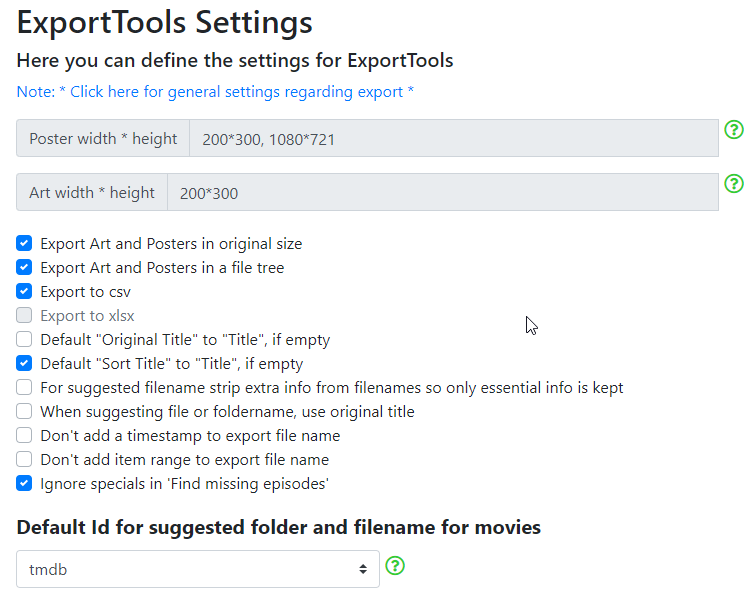Enable Don't add a timestamp to export file name

(x=24, y=435)
